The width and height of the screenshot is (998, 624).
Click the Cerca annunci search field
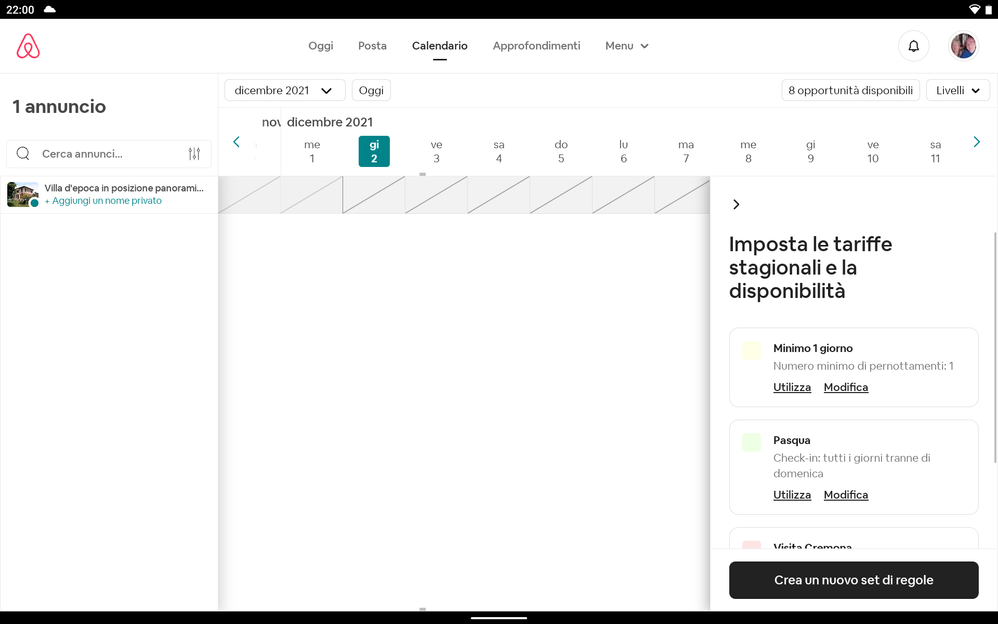(110, 154)
